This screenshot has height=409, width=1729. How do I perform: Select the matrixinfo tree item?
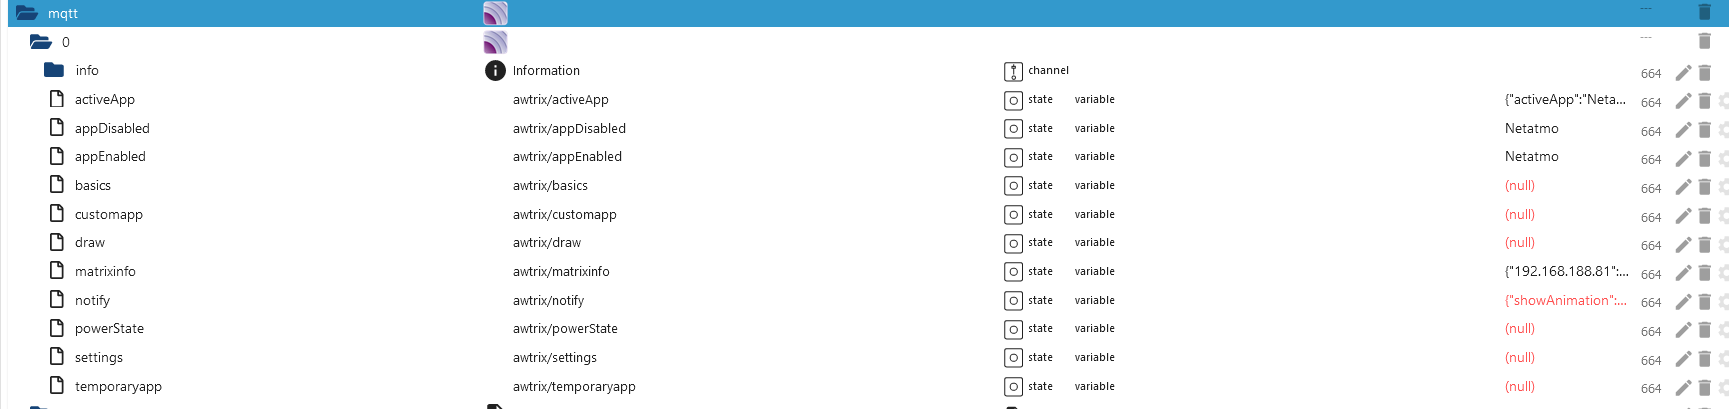click(105, 271)
